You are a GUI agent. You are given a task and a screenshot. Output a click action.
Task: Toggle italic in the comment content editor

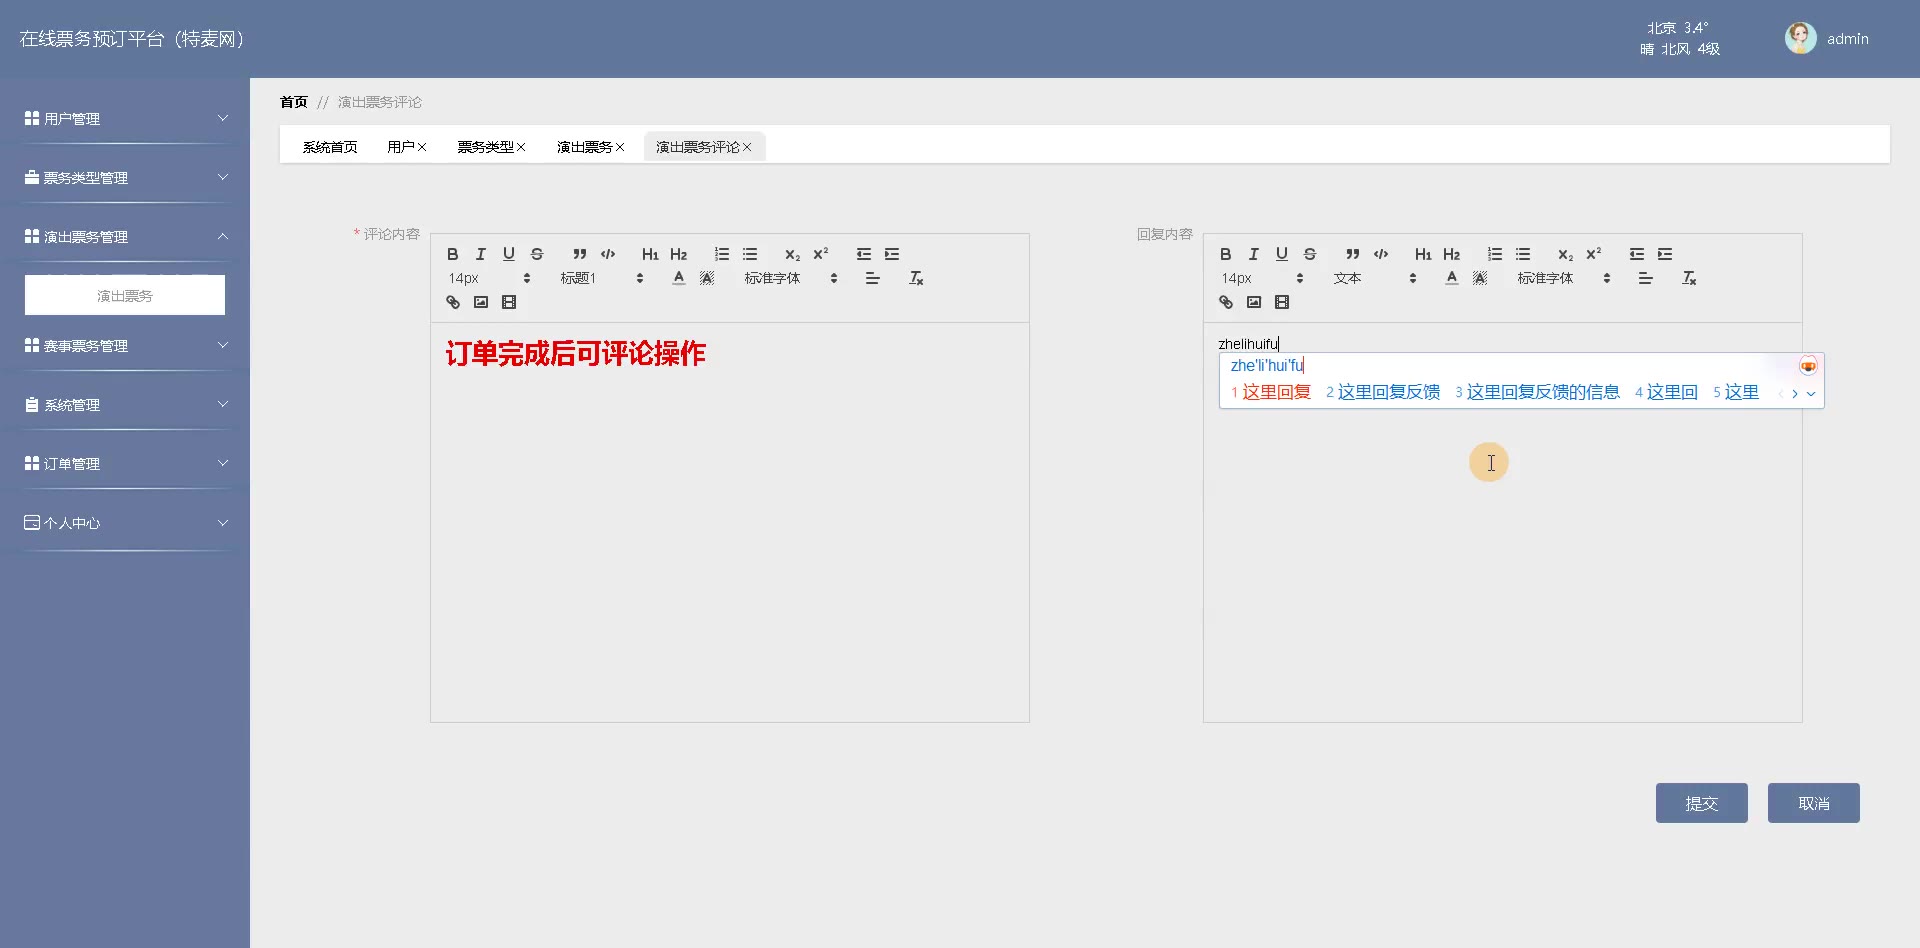coord(481,254)
